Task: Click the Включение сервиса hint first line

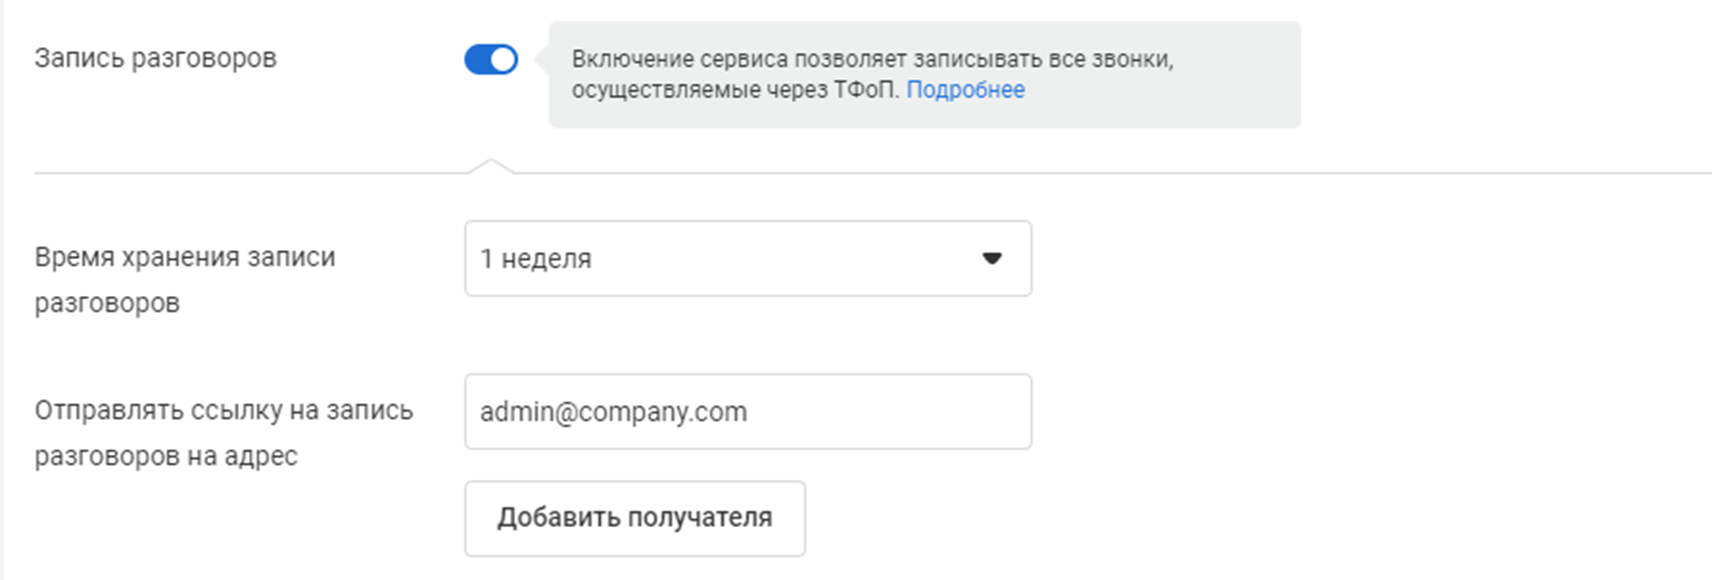Action: point(872,59)
